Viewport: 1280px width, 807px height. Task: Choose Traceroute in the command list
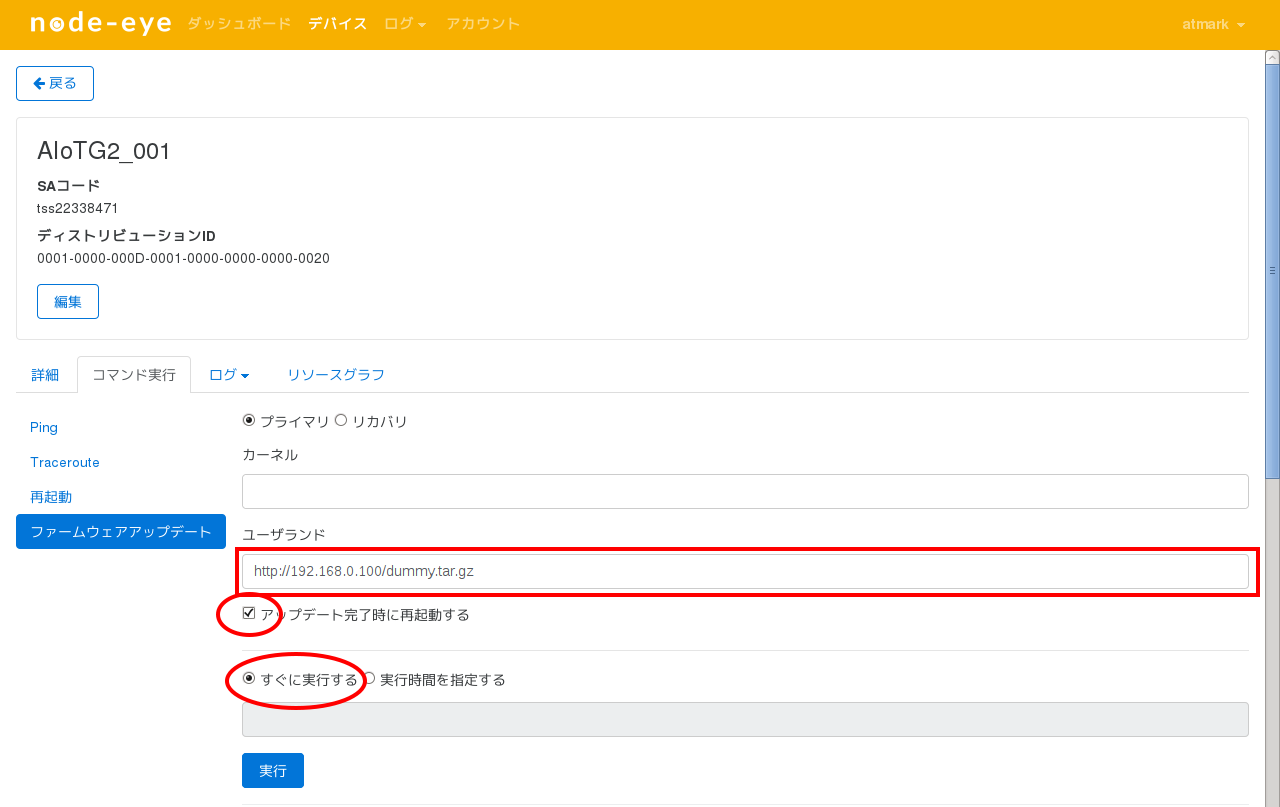[65, 462]
